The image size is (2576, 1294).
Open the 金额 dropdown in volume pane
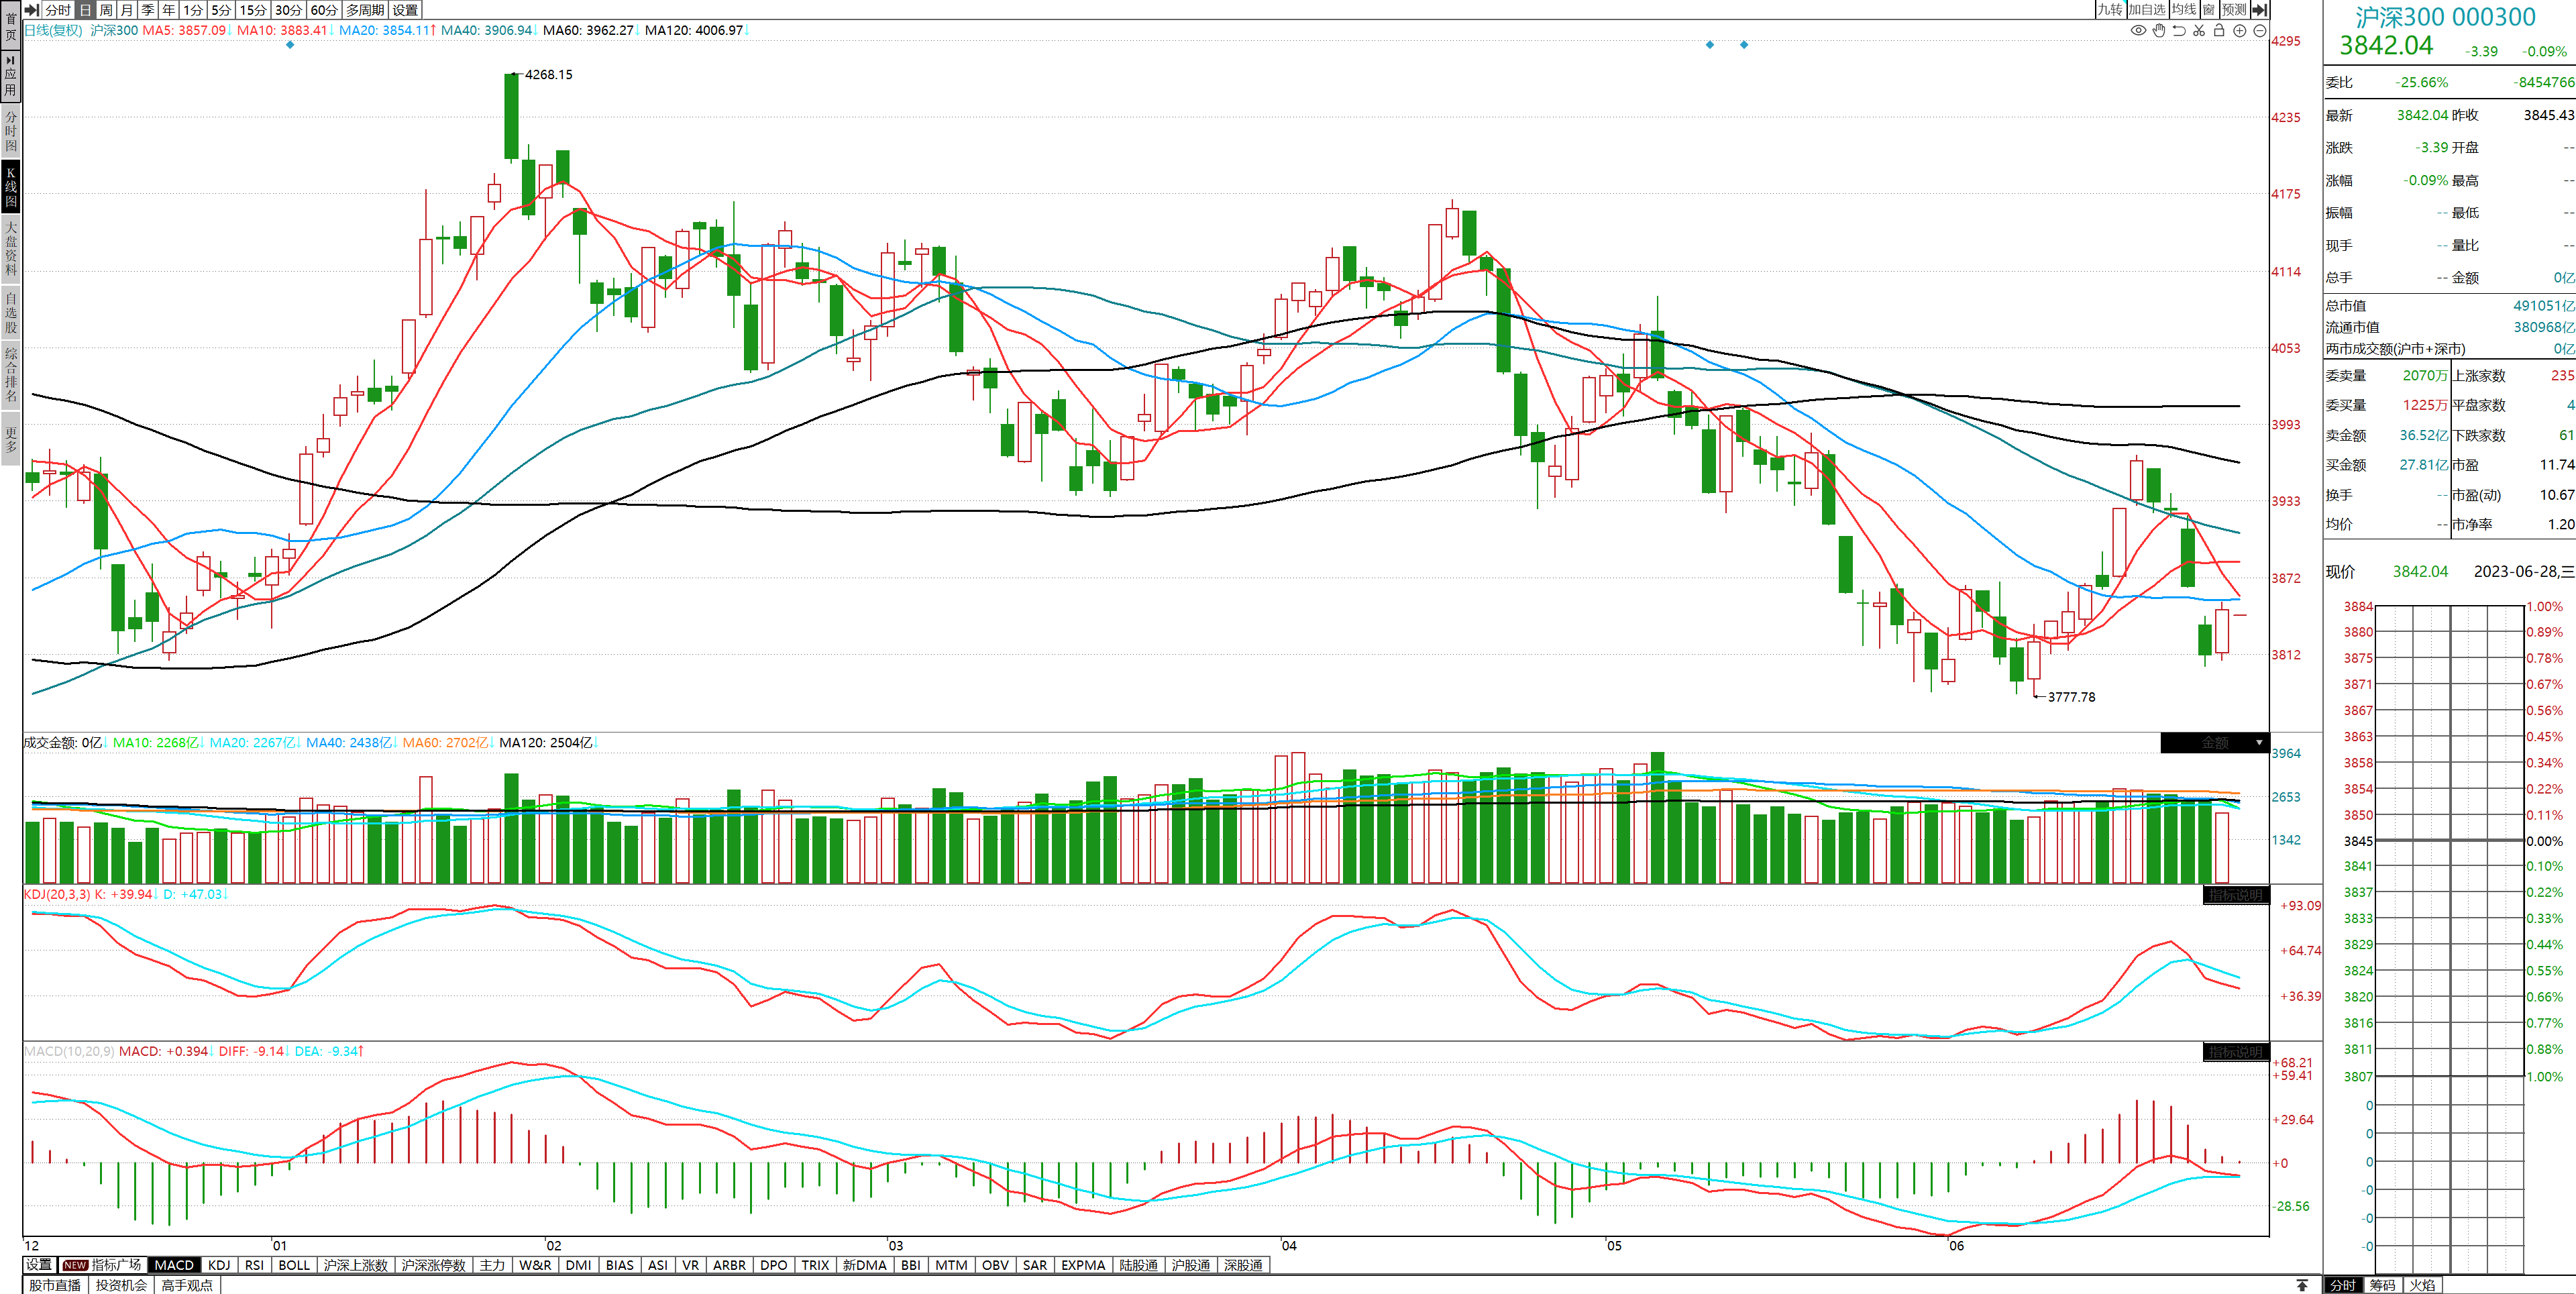pos(2259,743)
